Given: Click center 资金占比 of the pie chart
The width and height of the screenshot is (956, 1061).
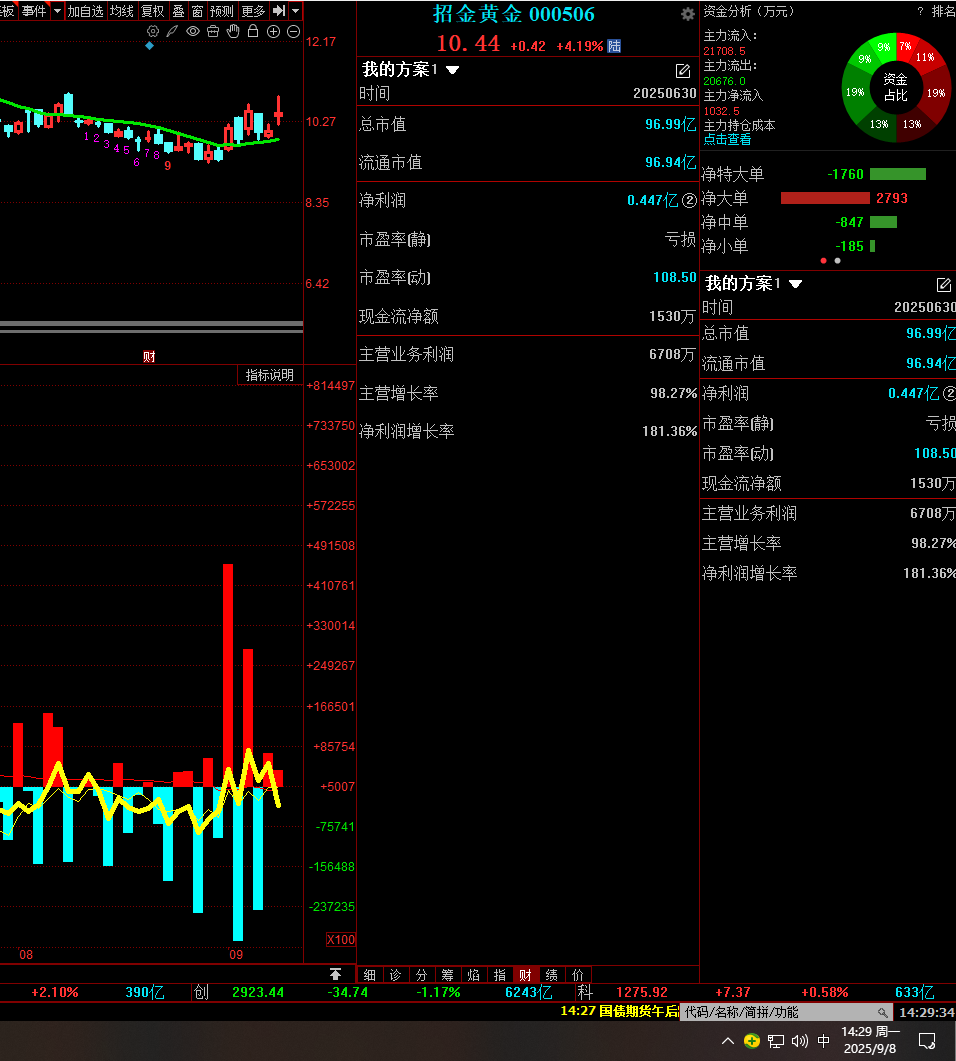Looking at the screenshot, I should pyautogui.click(x=896, y=87).
